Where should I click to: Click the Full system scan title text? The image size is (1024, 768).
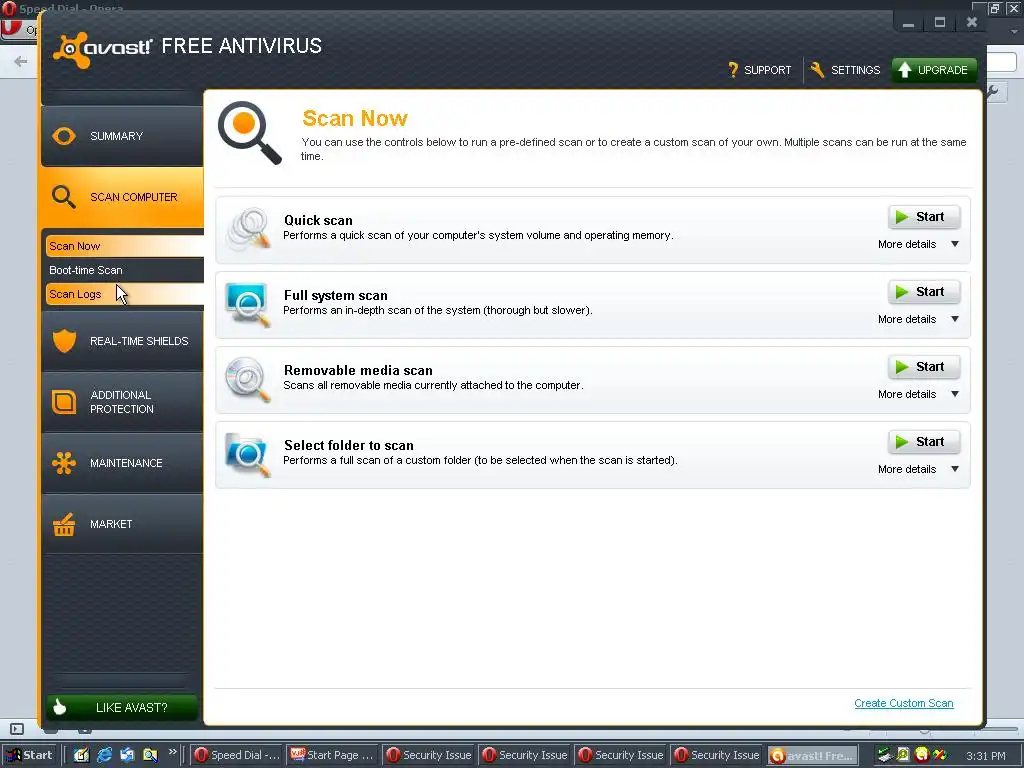[x=336, y=295]
